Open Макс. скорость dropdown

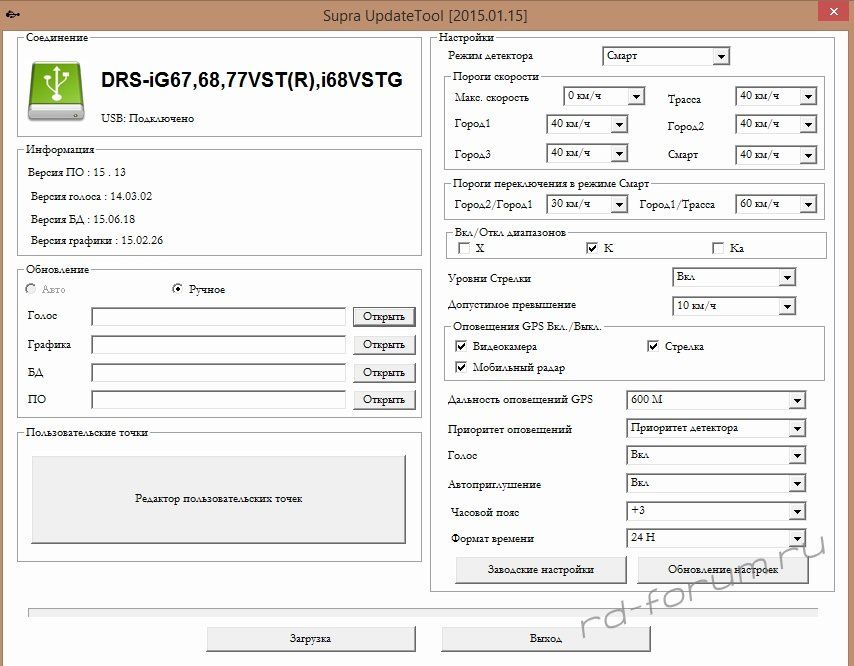(x=604, y=96)
